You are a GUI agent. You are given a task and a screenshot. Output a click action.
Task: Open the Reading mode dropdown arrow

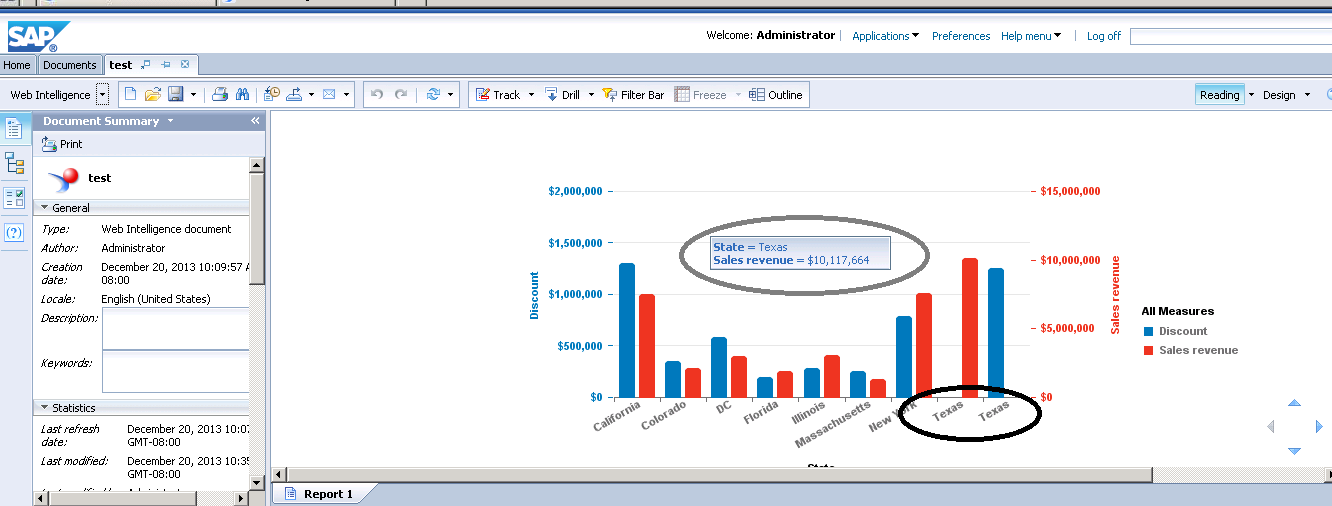(1251, 96)
